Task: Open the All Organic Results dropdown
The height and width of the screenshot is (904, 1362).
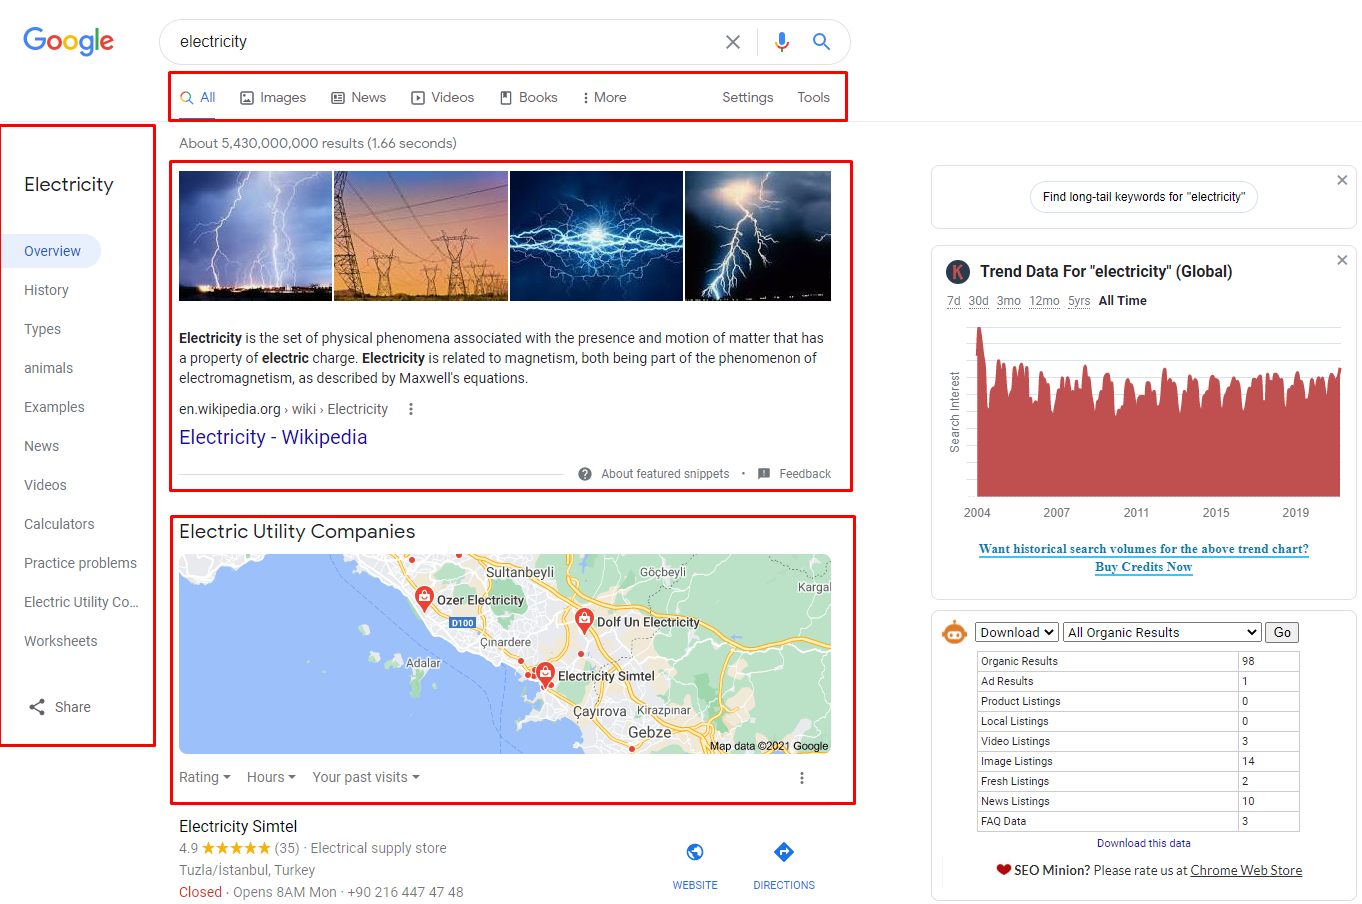Action: [1162, 632]
